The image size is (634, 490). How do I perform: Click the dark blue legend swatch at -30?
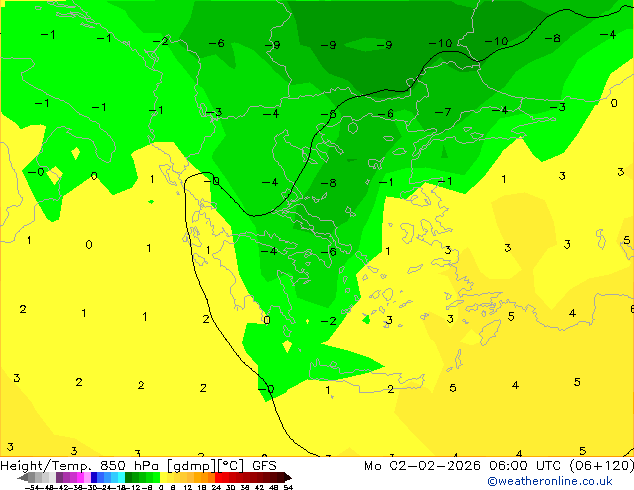[94, 477]
